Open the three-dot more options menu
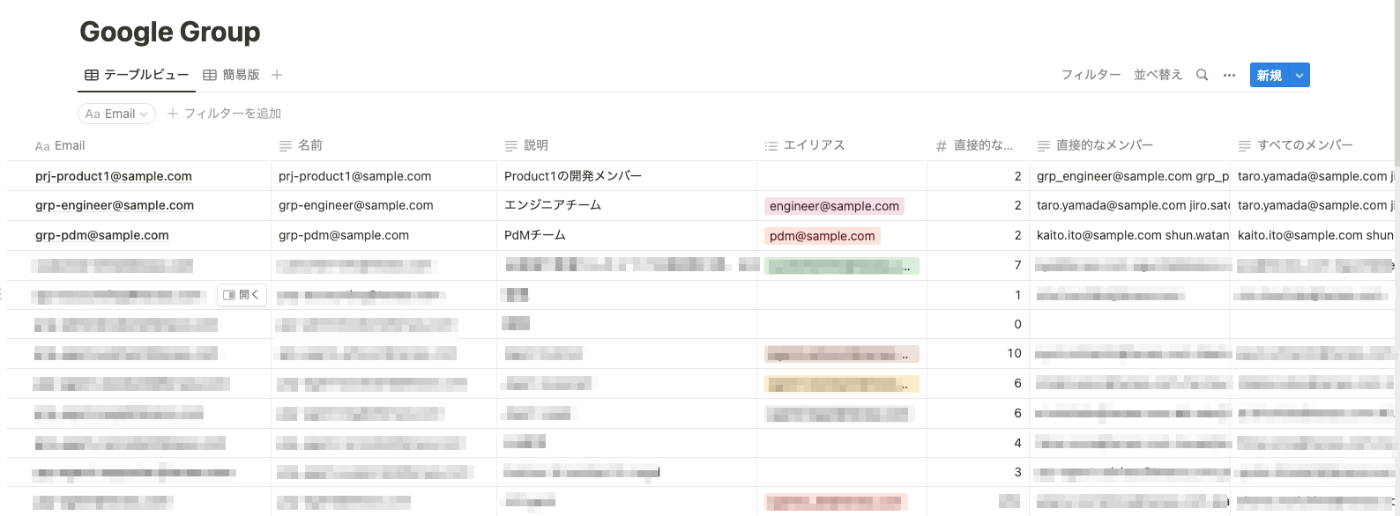1400x516 pixels. 1229,75
